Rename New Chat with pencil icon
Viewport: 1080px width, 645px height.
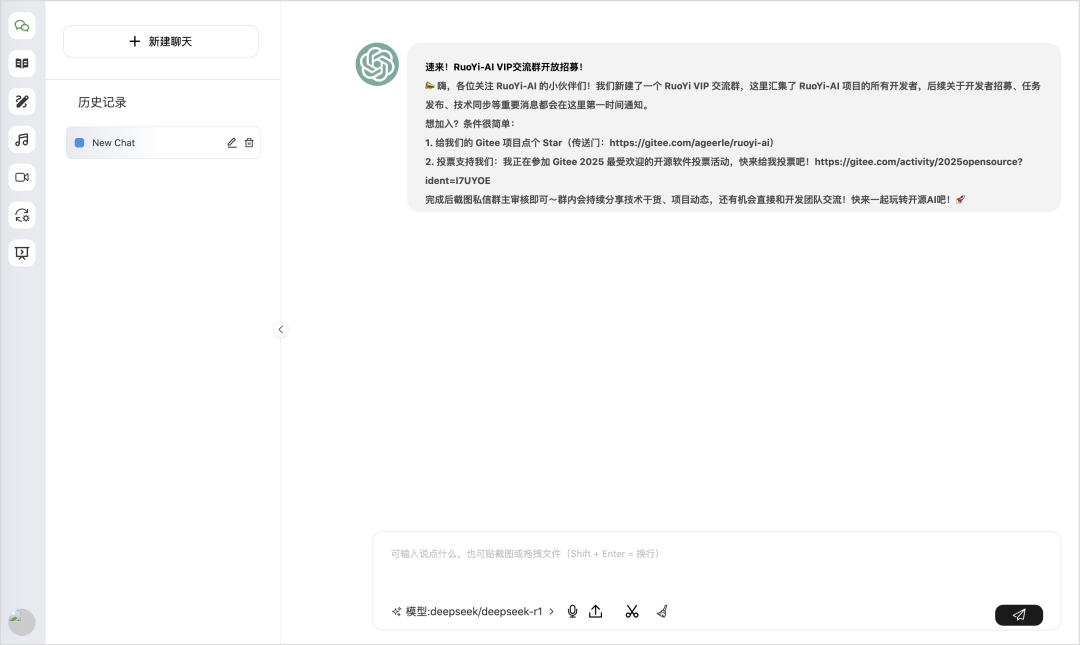[x=231, y=143]
